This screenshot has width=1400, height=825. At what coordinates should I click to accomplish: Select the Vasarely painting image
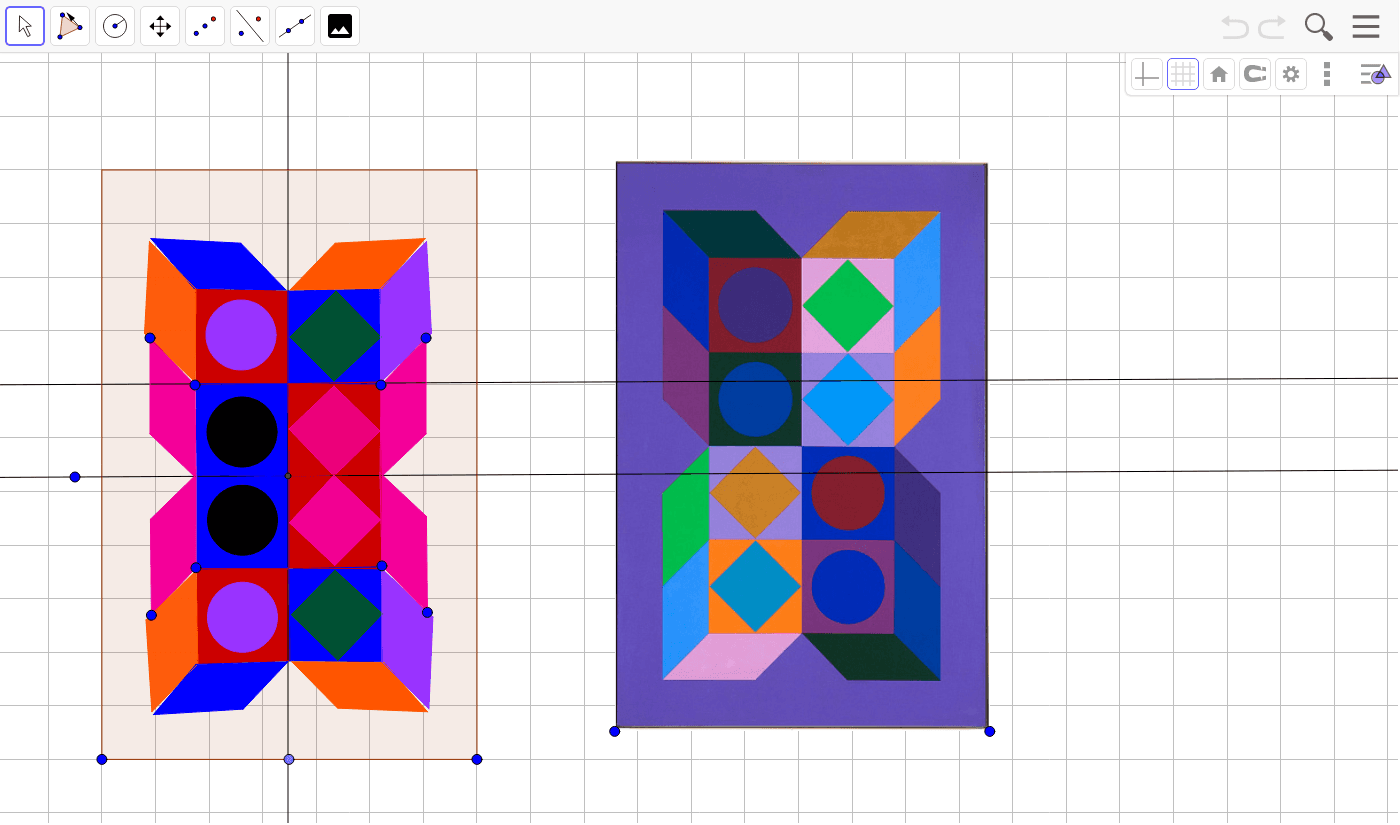[x=802, y=445]
